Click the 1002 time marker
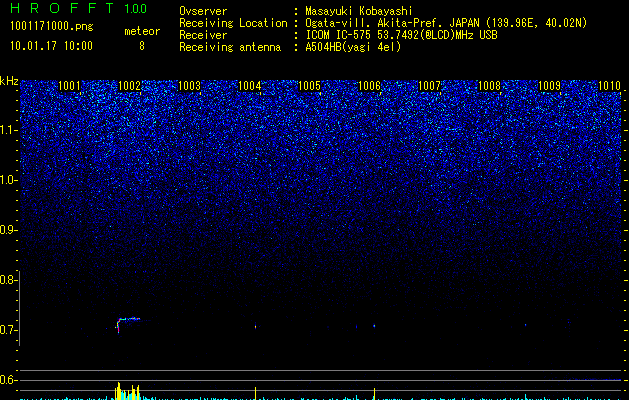The width and height of the screenshot is (629, 400). (130, 86)
